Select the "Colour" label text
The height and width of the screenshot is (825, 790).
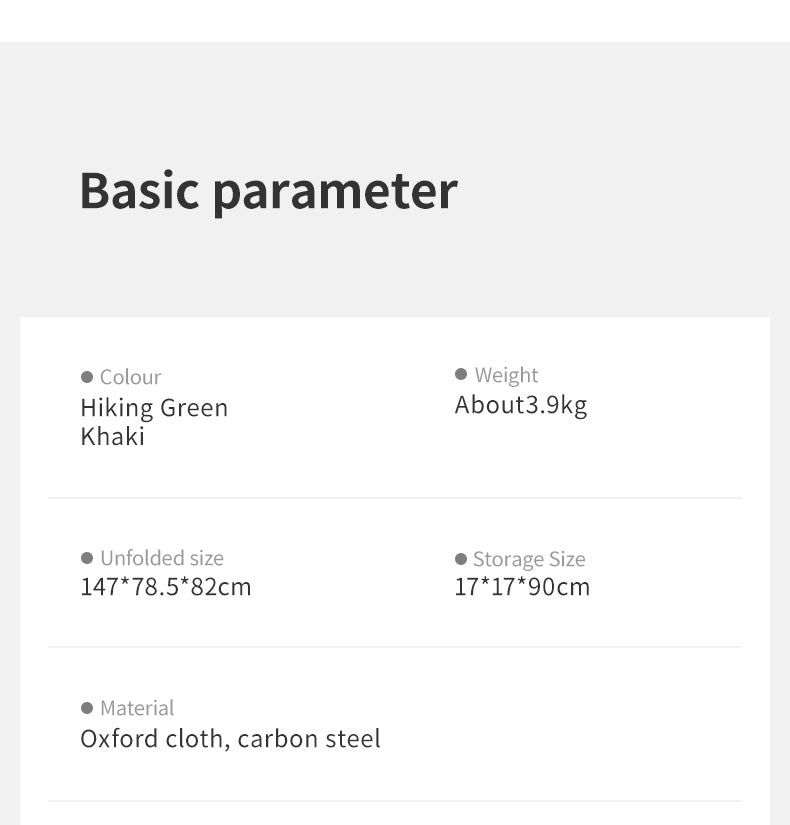[x=130, y=377]
